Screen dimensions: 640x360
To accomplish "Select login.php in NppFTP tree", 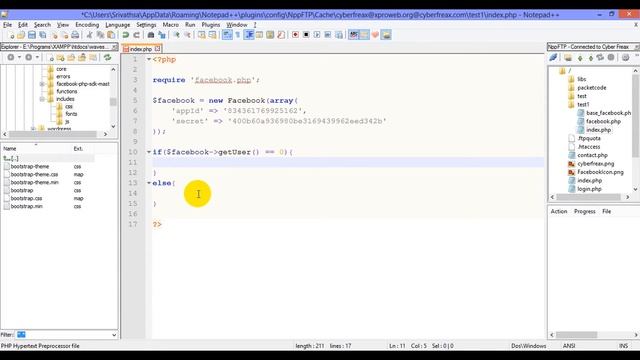I will [589, 189].
